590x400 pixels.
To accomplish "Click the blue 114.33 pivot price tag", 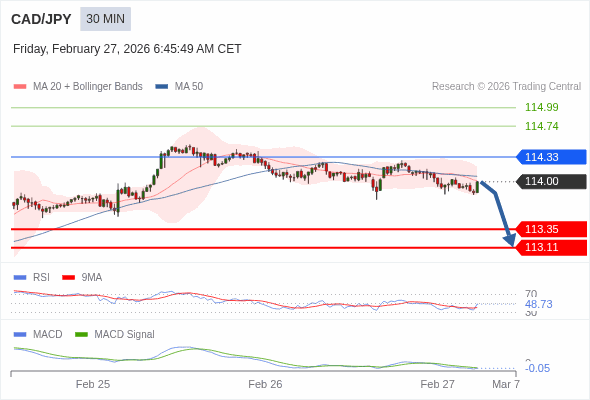I will point(551,157).
